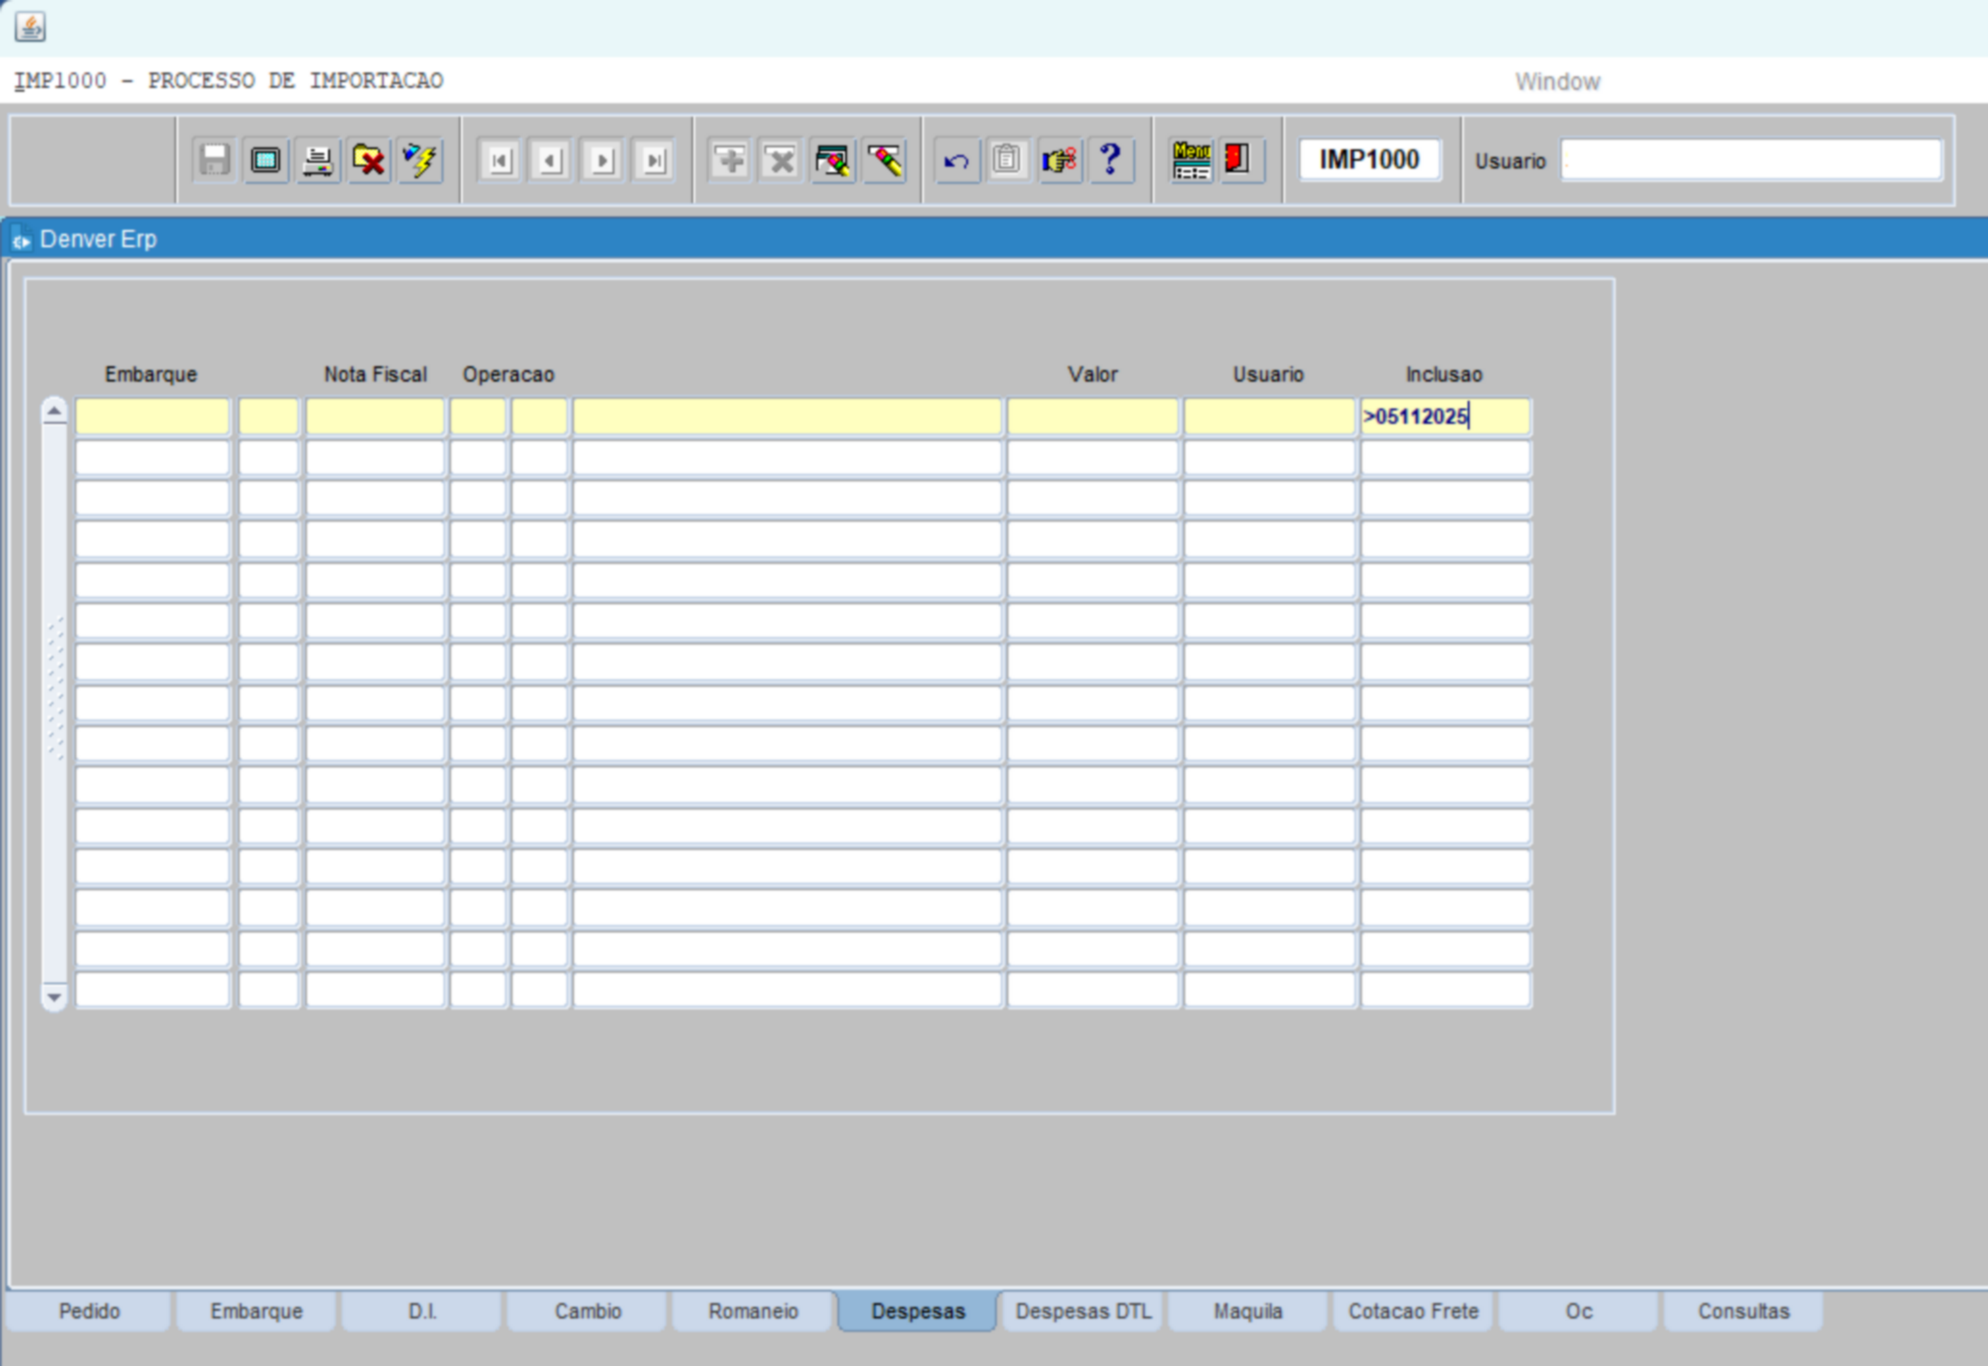
Task: Go to first record navigation arrow
Action: [x=500, y=160]
